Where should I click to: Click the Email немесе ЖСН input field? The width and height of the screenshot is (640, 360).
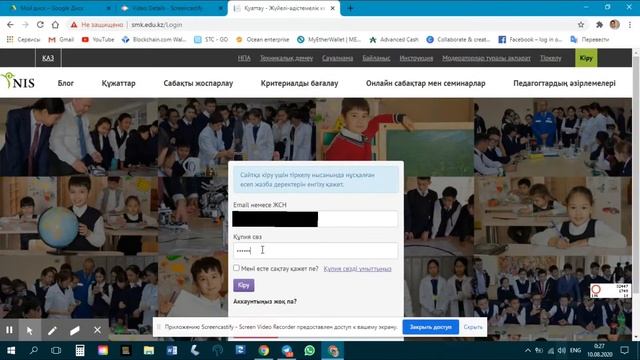315,219
